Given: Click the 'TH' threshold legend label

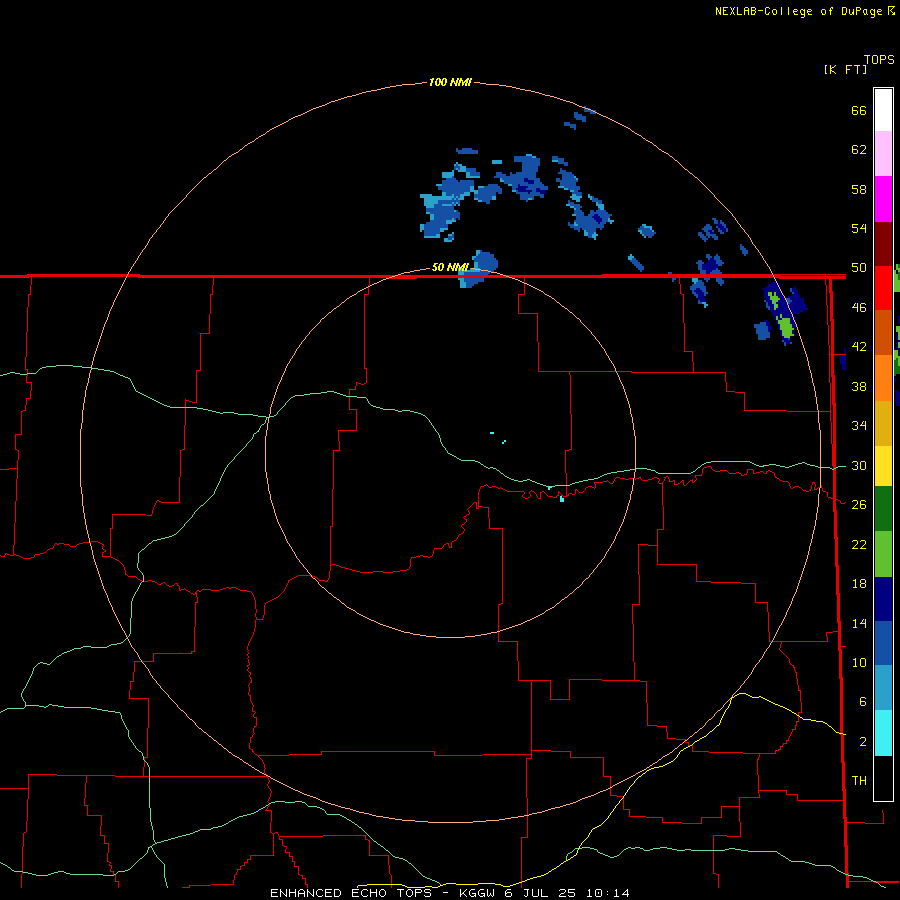Looking at the screenshot, I should tap(859, 781).
